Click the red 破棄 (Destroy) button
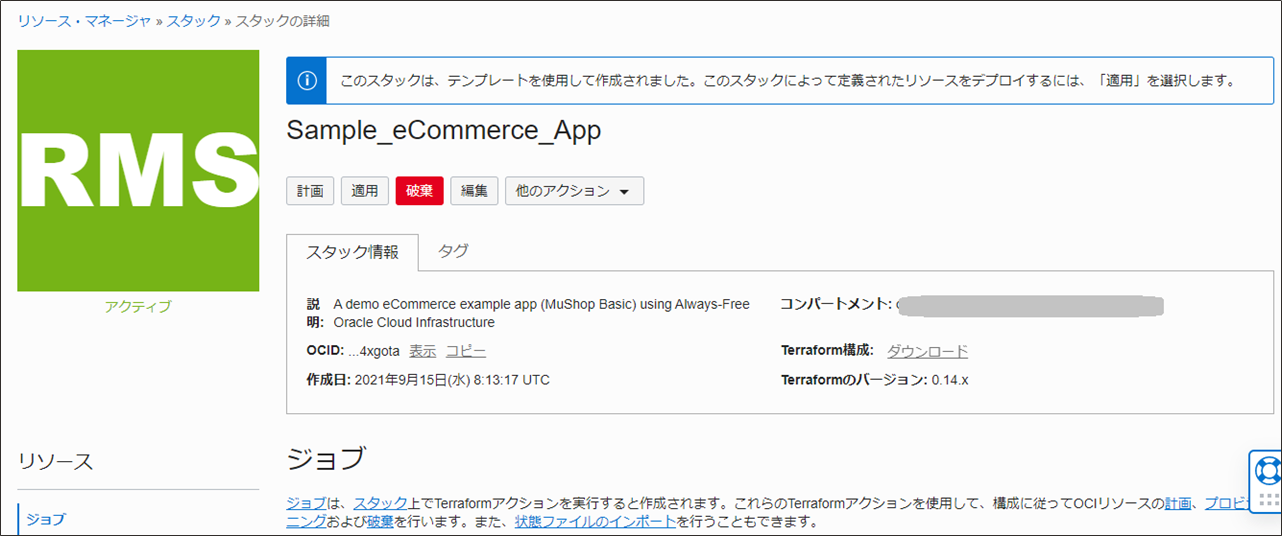1282x536 pixels. [x=419, y=191]
